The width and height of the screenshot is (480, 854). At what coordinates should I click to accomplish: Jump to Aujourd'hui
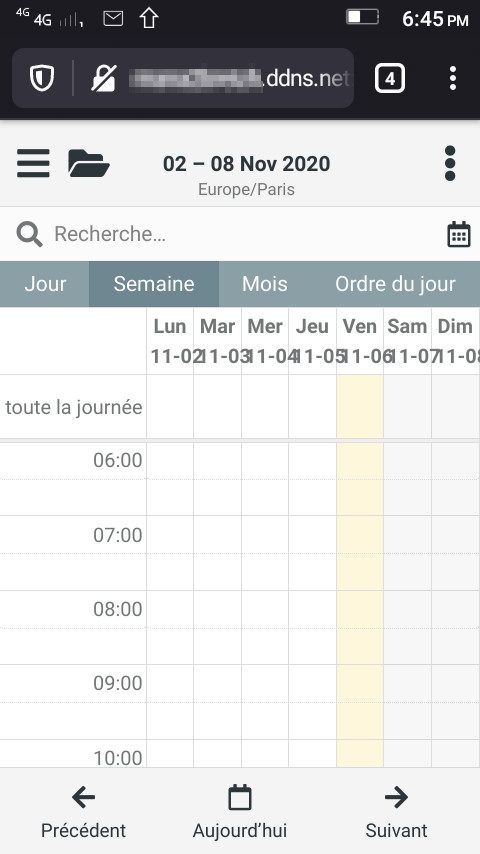click(x=240, y=812)
